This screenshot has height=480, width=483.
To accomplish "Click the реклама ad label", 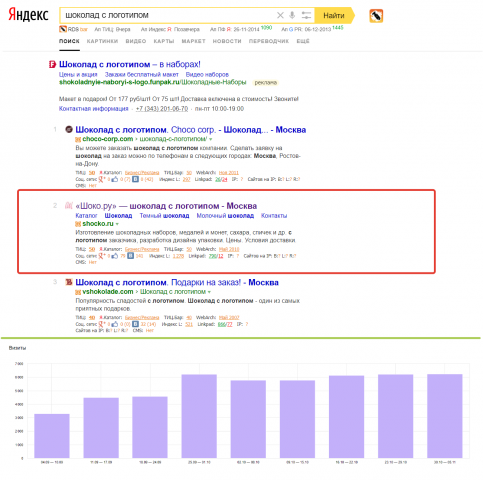I will click(266, 83).
